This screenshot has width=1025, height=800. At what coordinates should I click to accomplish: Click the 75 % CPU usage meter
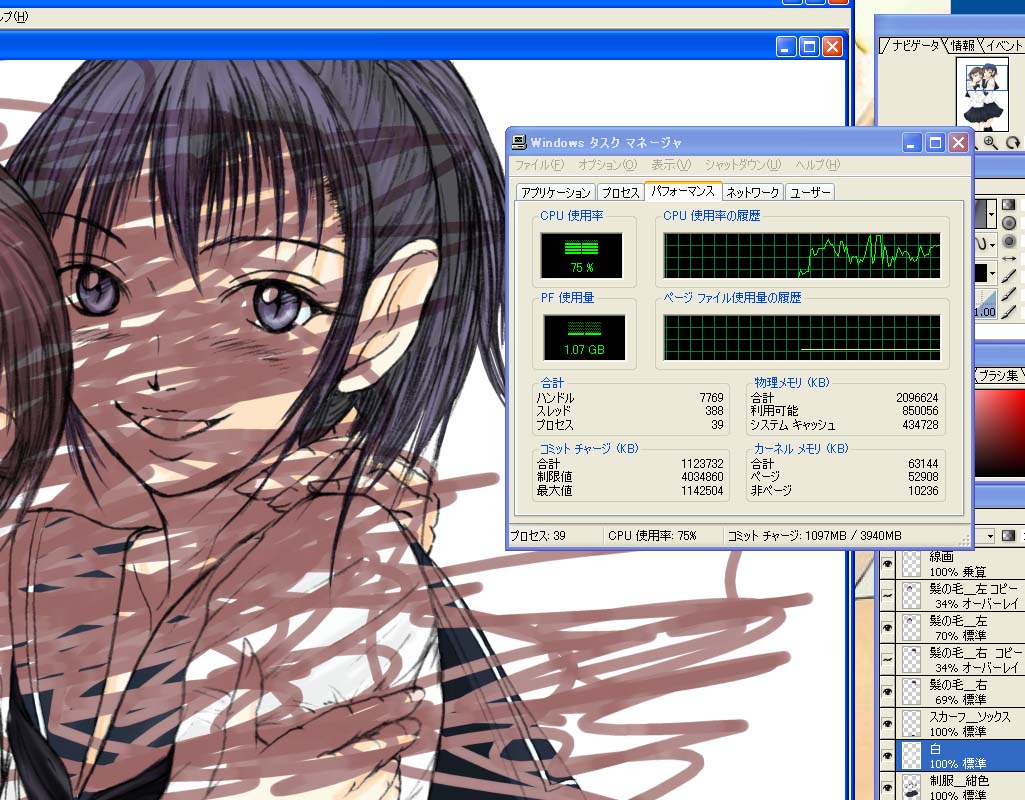(582, 256)
